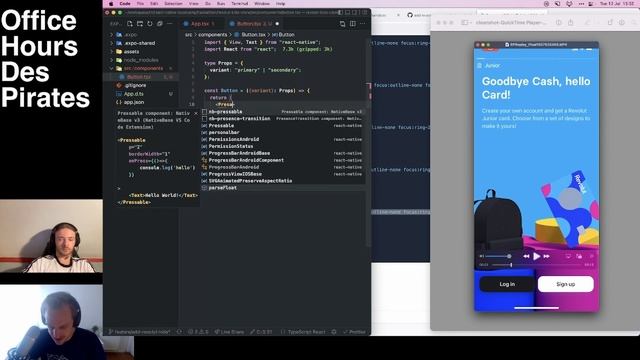Click the Log in button
This screenshot has height=360, width=640.
click(x=507, y=284)
